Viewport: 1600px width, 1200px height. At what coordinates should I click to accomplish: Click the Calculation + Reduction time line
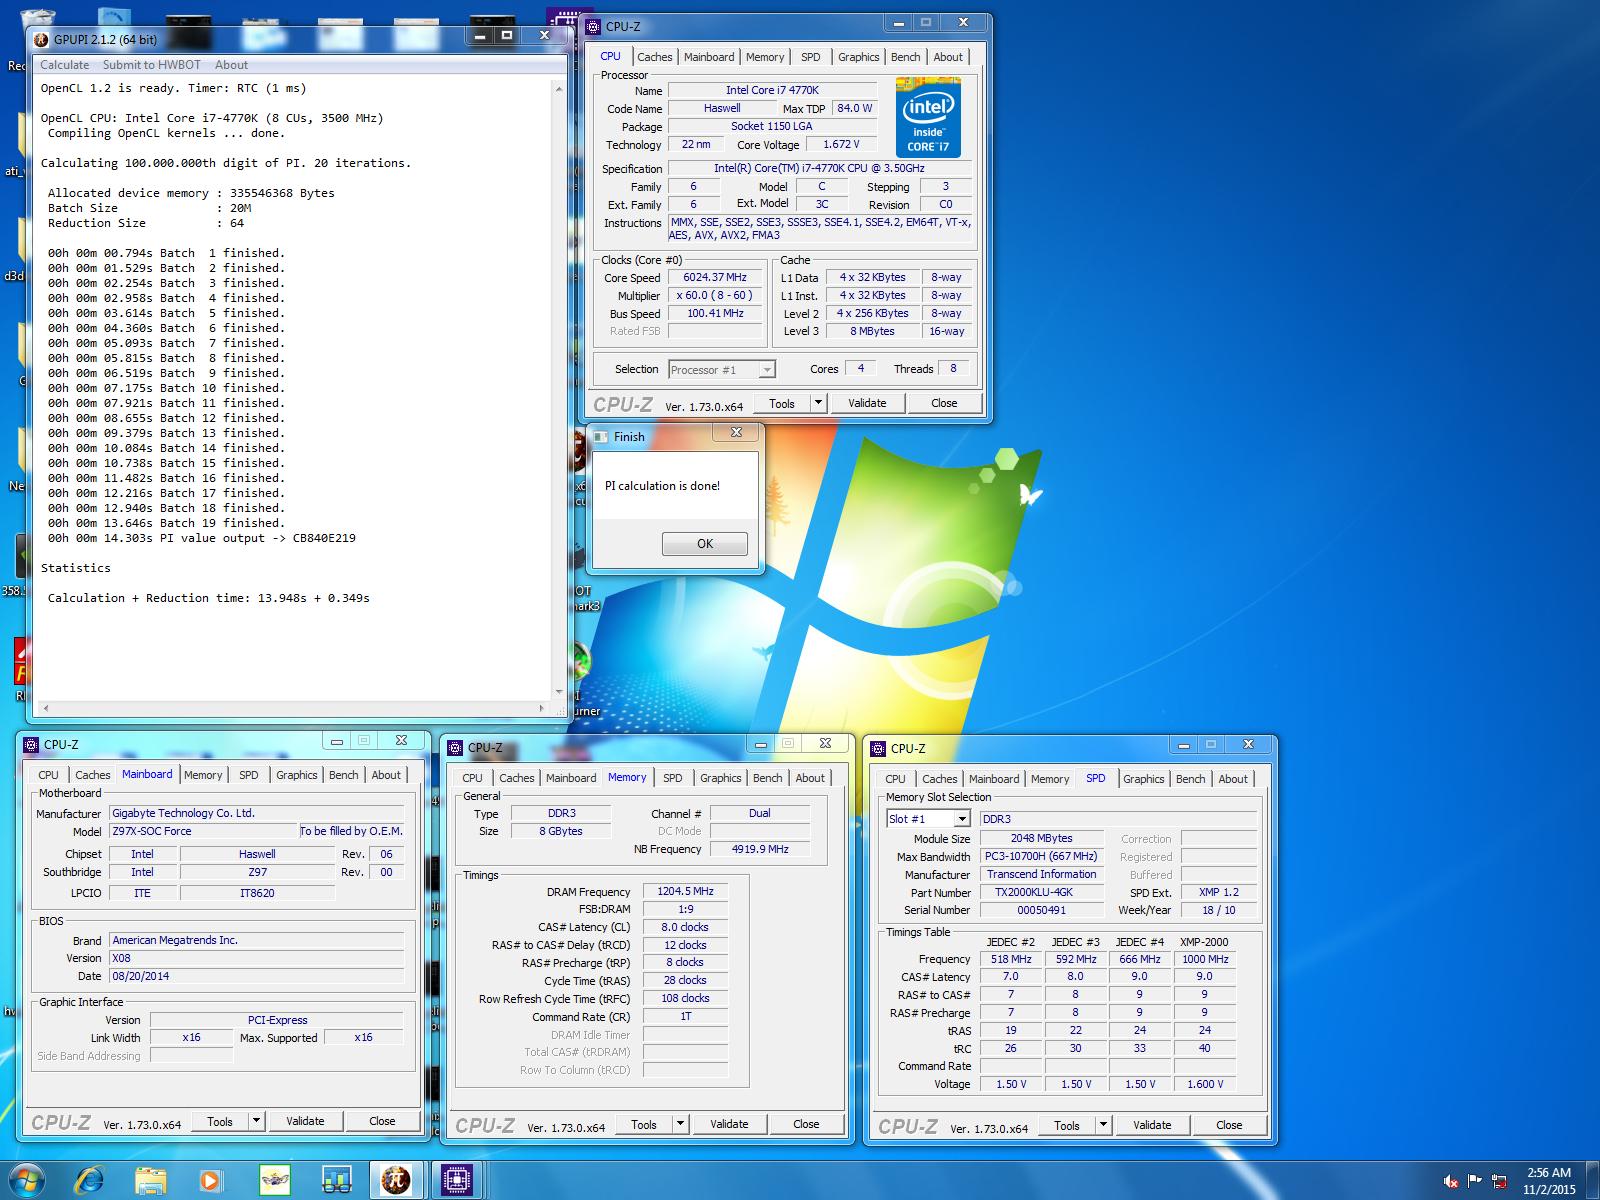(x=208, y=598)
